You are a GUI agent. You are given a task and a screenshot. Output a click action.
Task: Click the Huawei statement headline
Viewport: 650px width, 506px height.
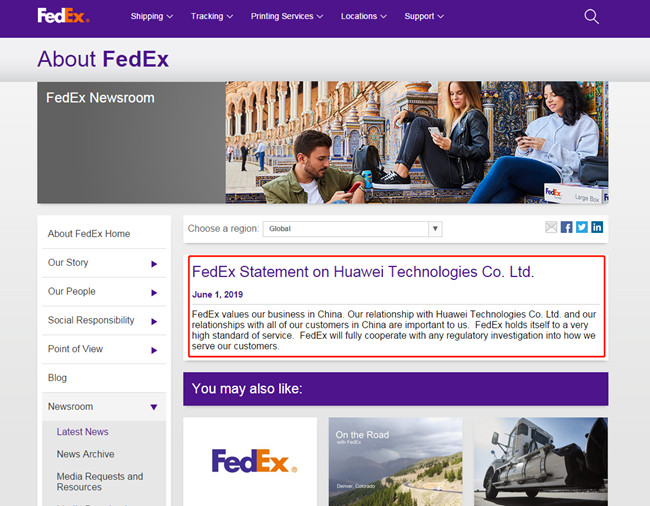[363, 272]
